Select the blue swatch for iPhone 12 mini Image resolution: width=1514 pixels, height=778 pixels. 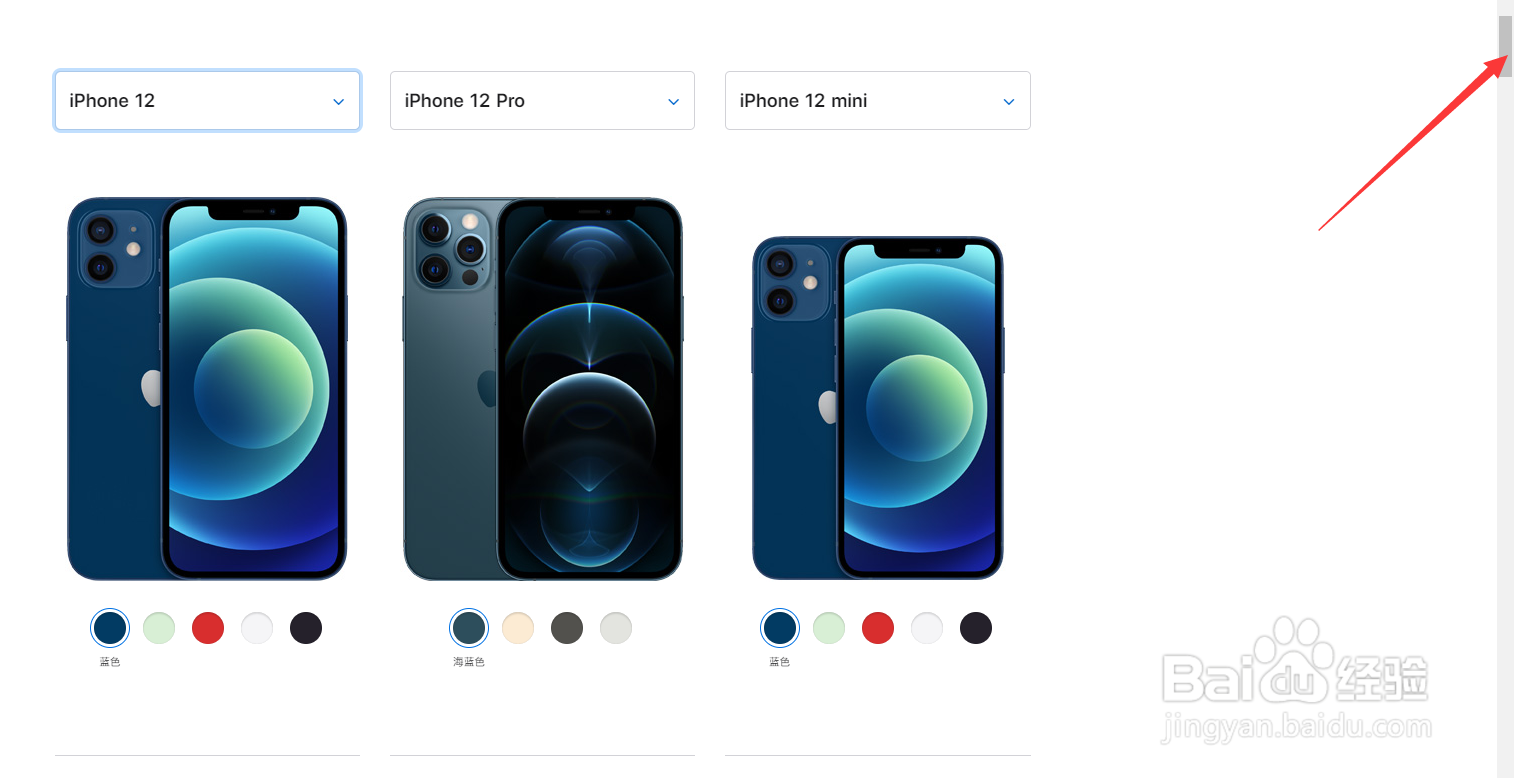pyautogui.click(x=780, y=628)
